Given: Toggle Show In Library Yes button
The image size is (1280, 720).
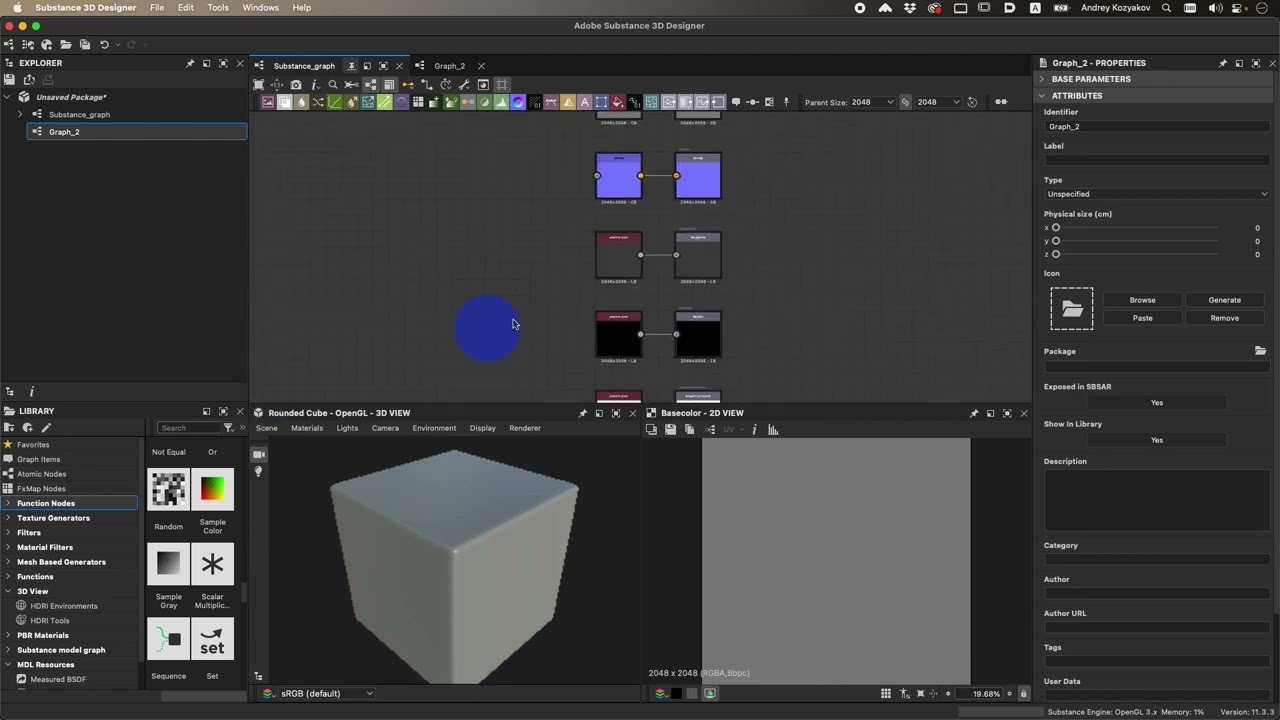Looking at the screenshot, I should tap(1157, 440).
